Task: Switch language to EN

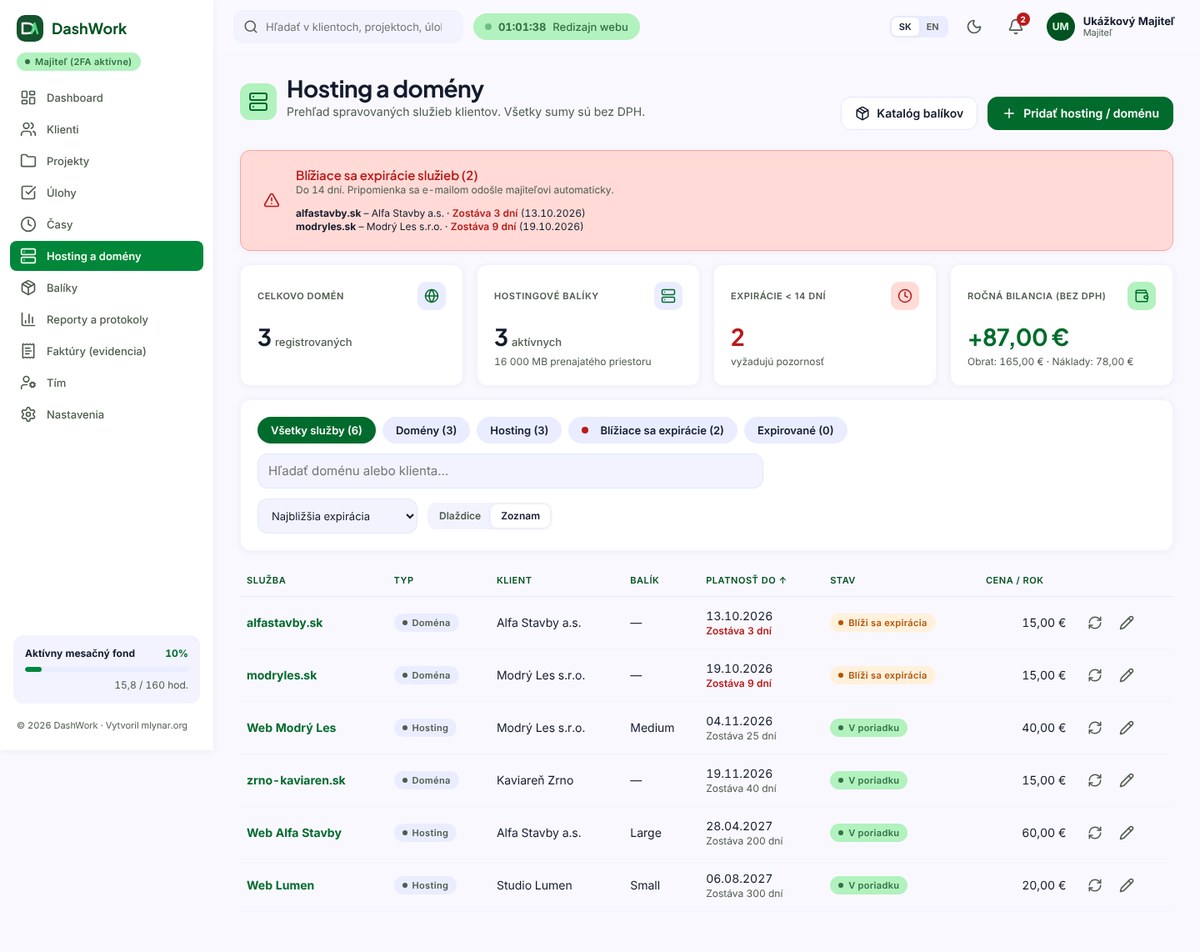Action: pos(932,27)
